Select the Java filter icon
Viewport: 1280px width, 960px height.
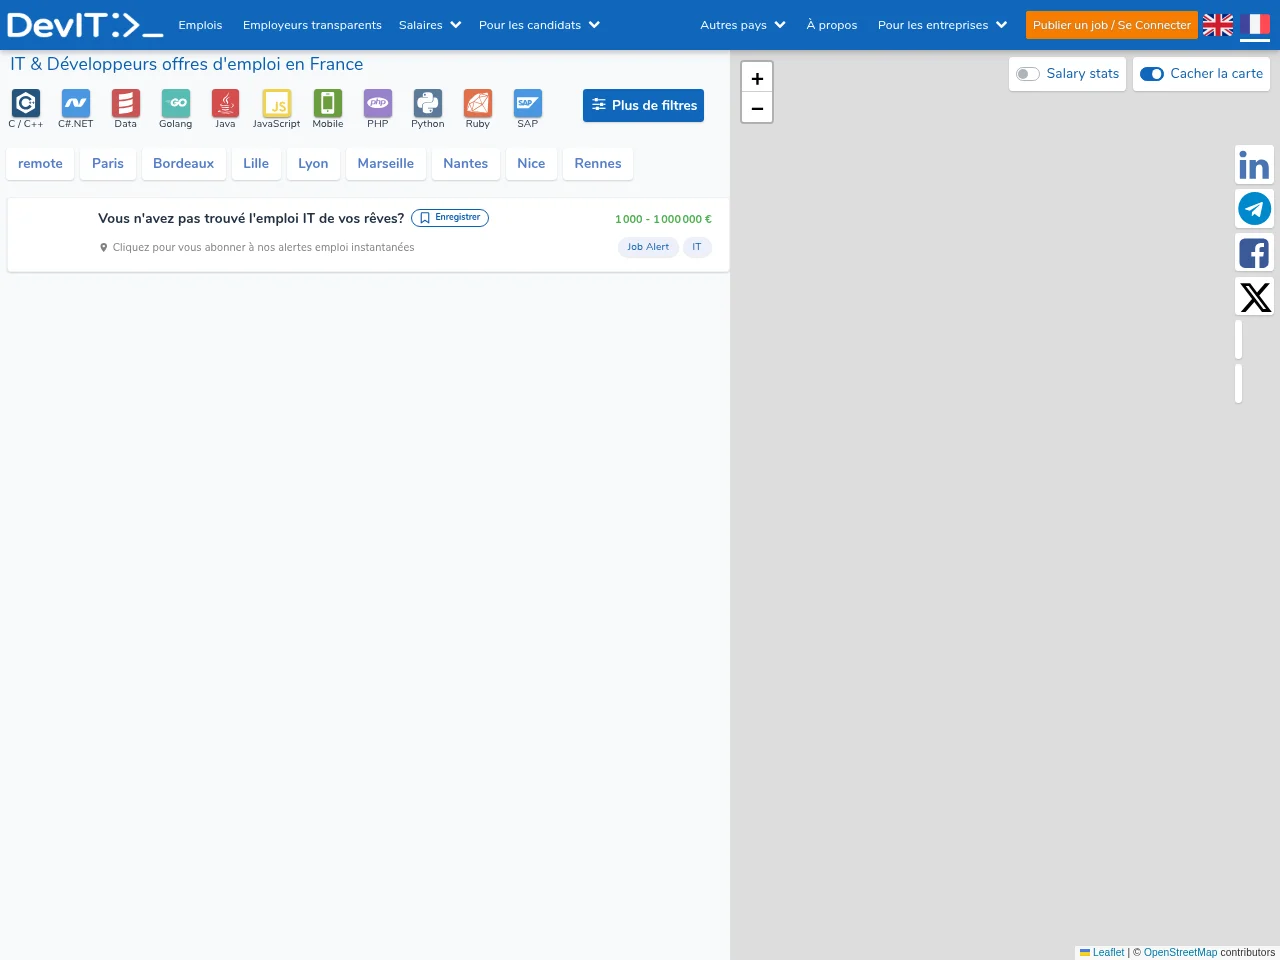click(x=226, y=103)
